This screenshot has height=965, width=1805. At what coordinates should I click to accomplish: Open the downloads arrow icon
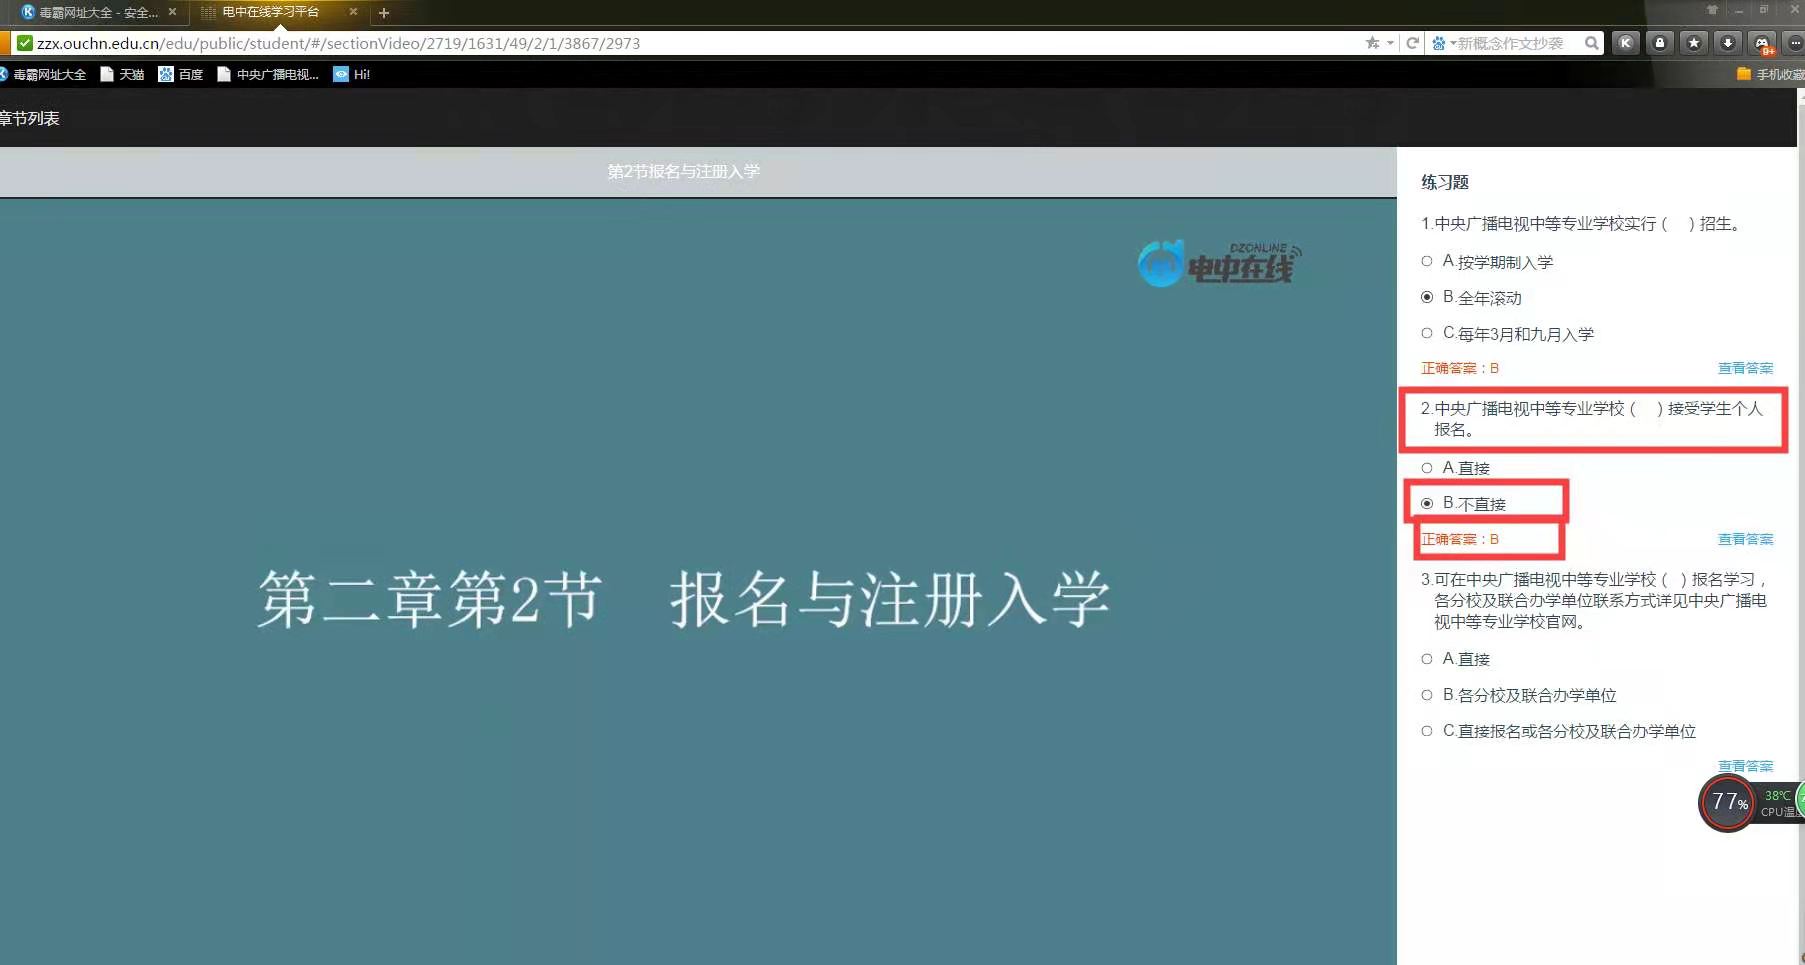[1728, 43]
